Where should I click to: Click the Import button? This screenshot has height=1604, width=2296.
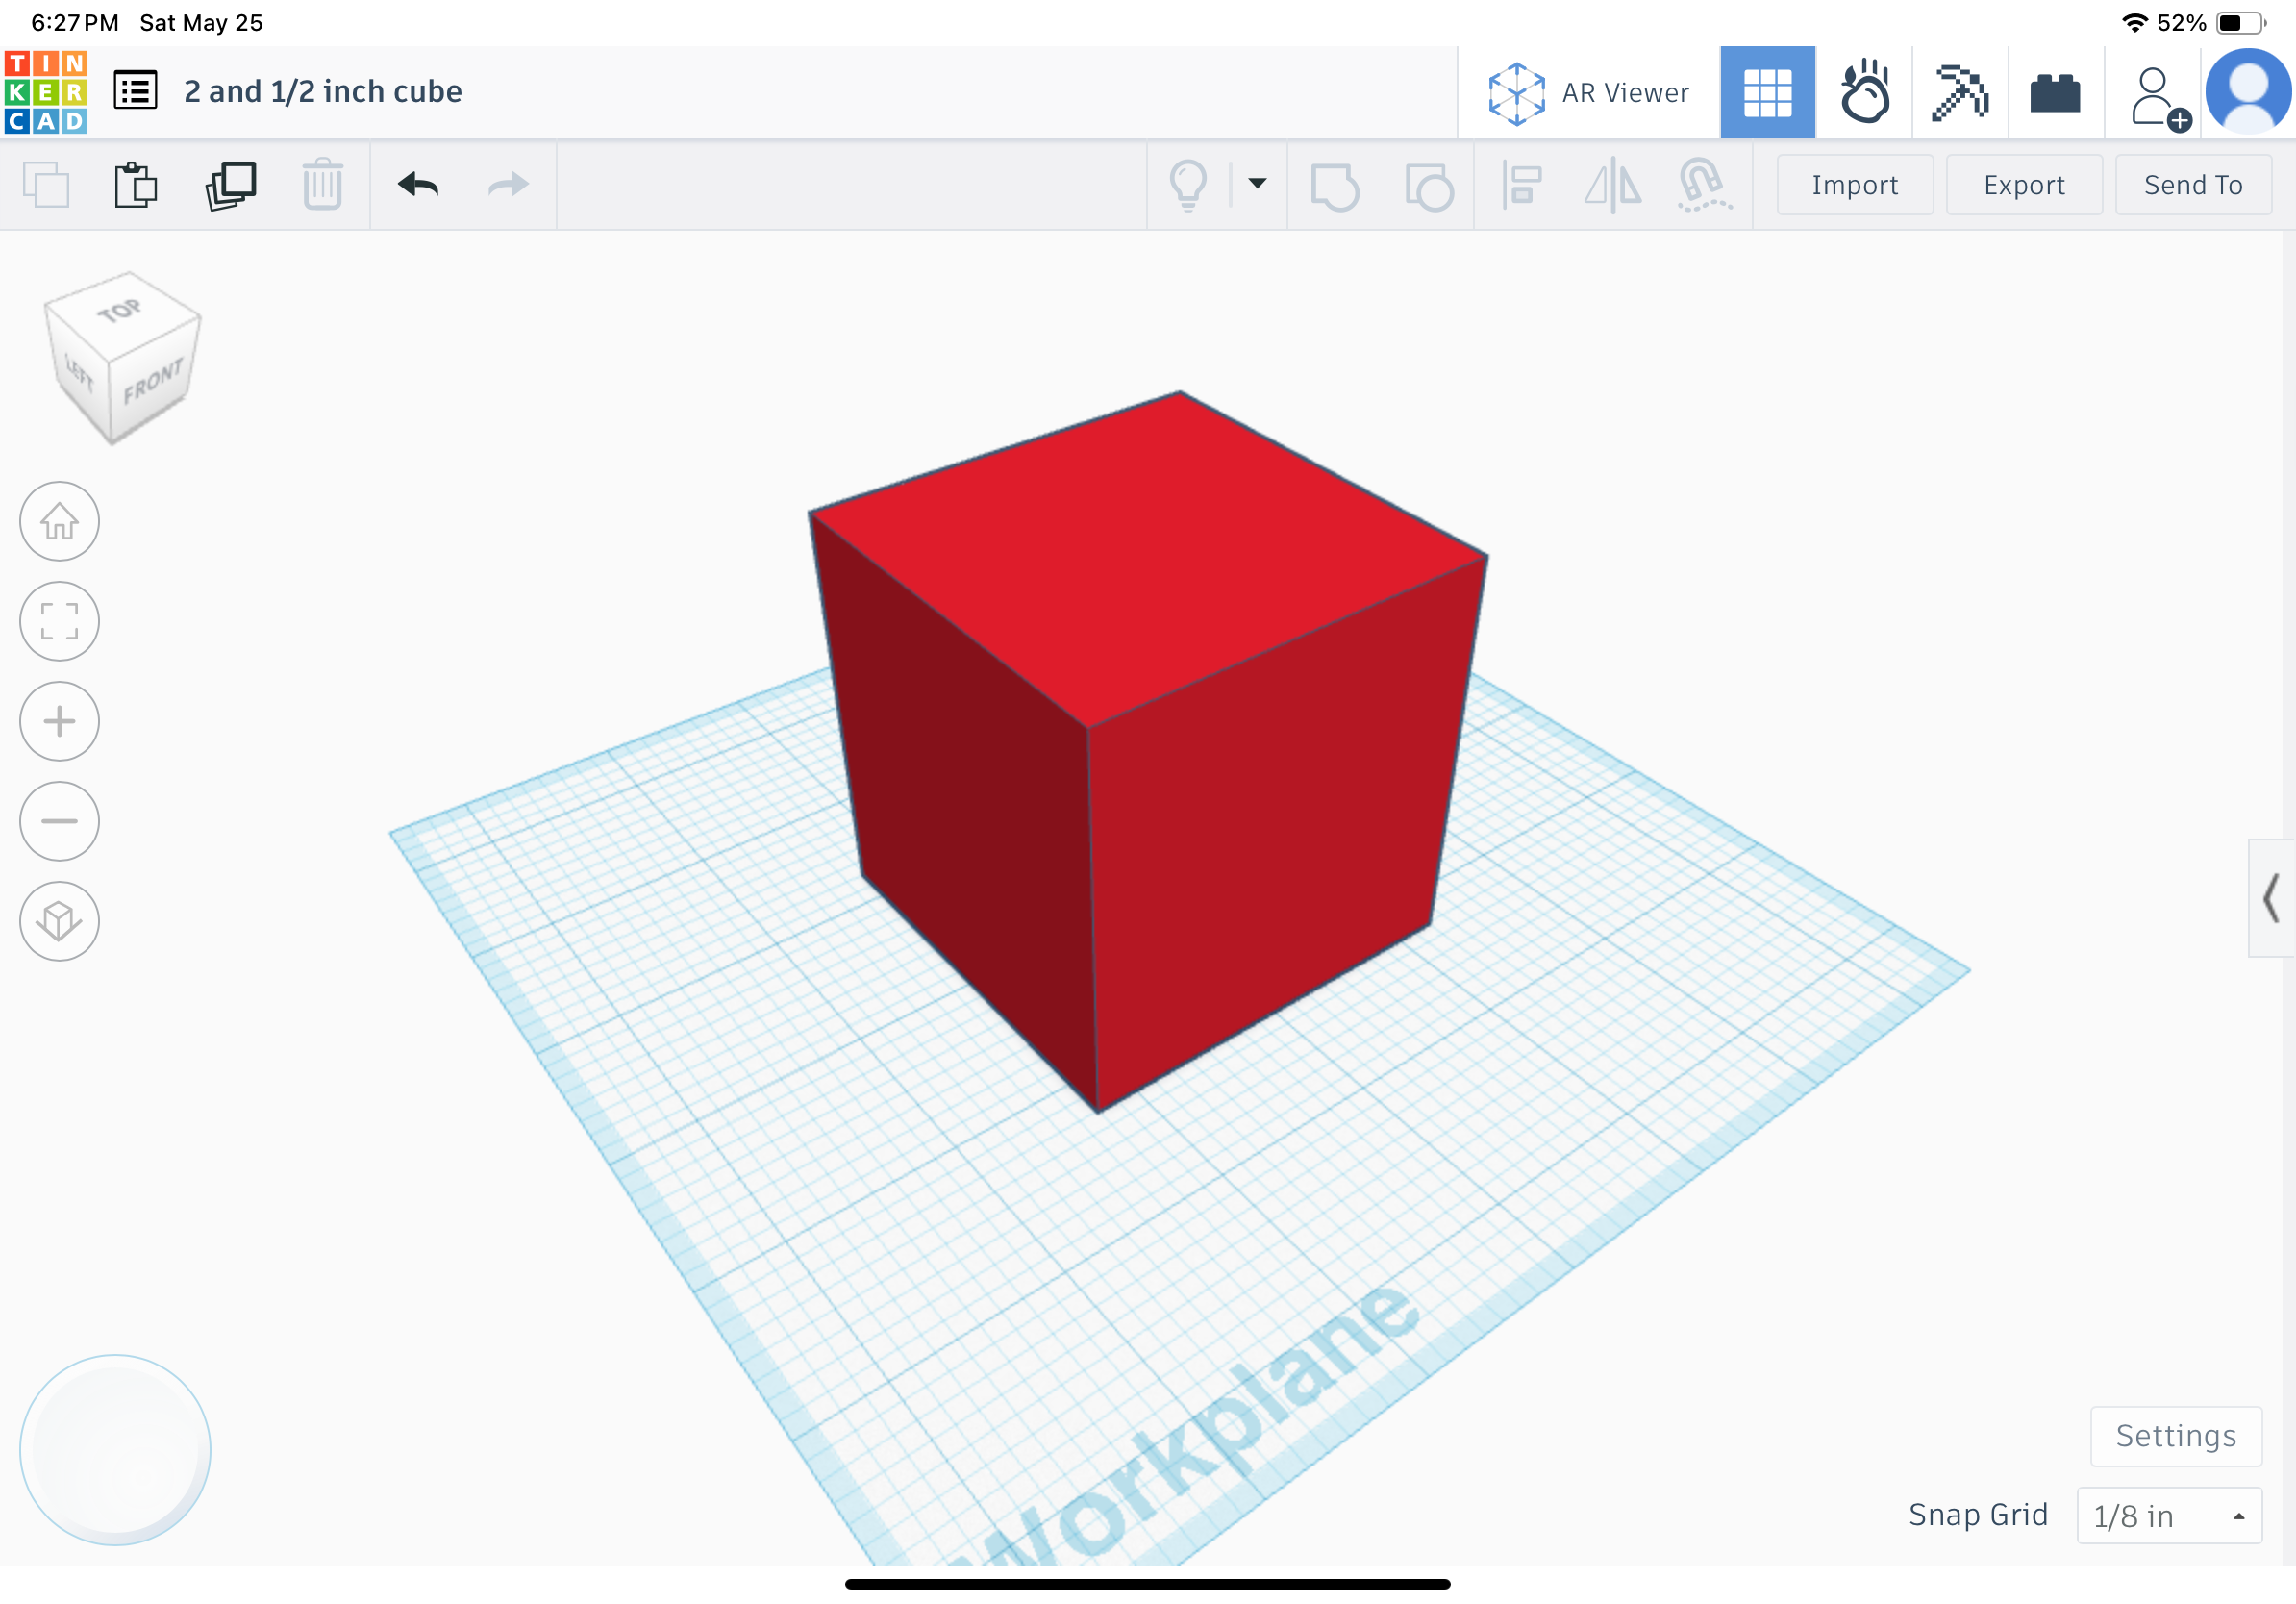coord(1854,185)
